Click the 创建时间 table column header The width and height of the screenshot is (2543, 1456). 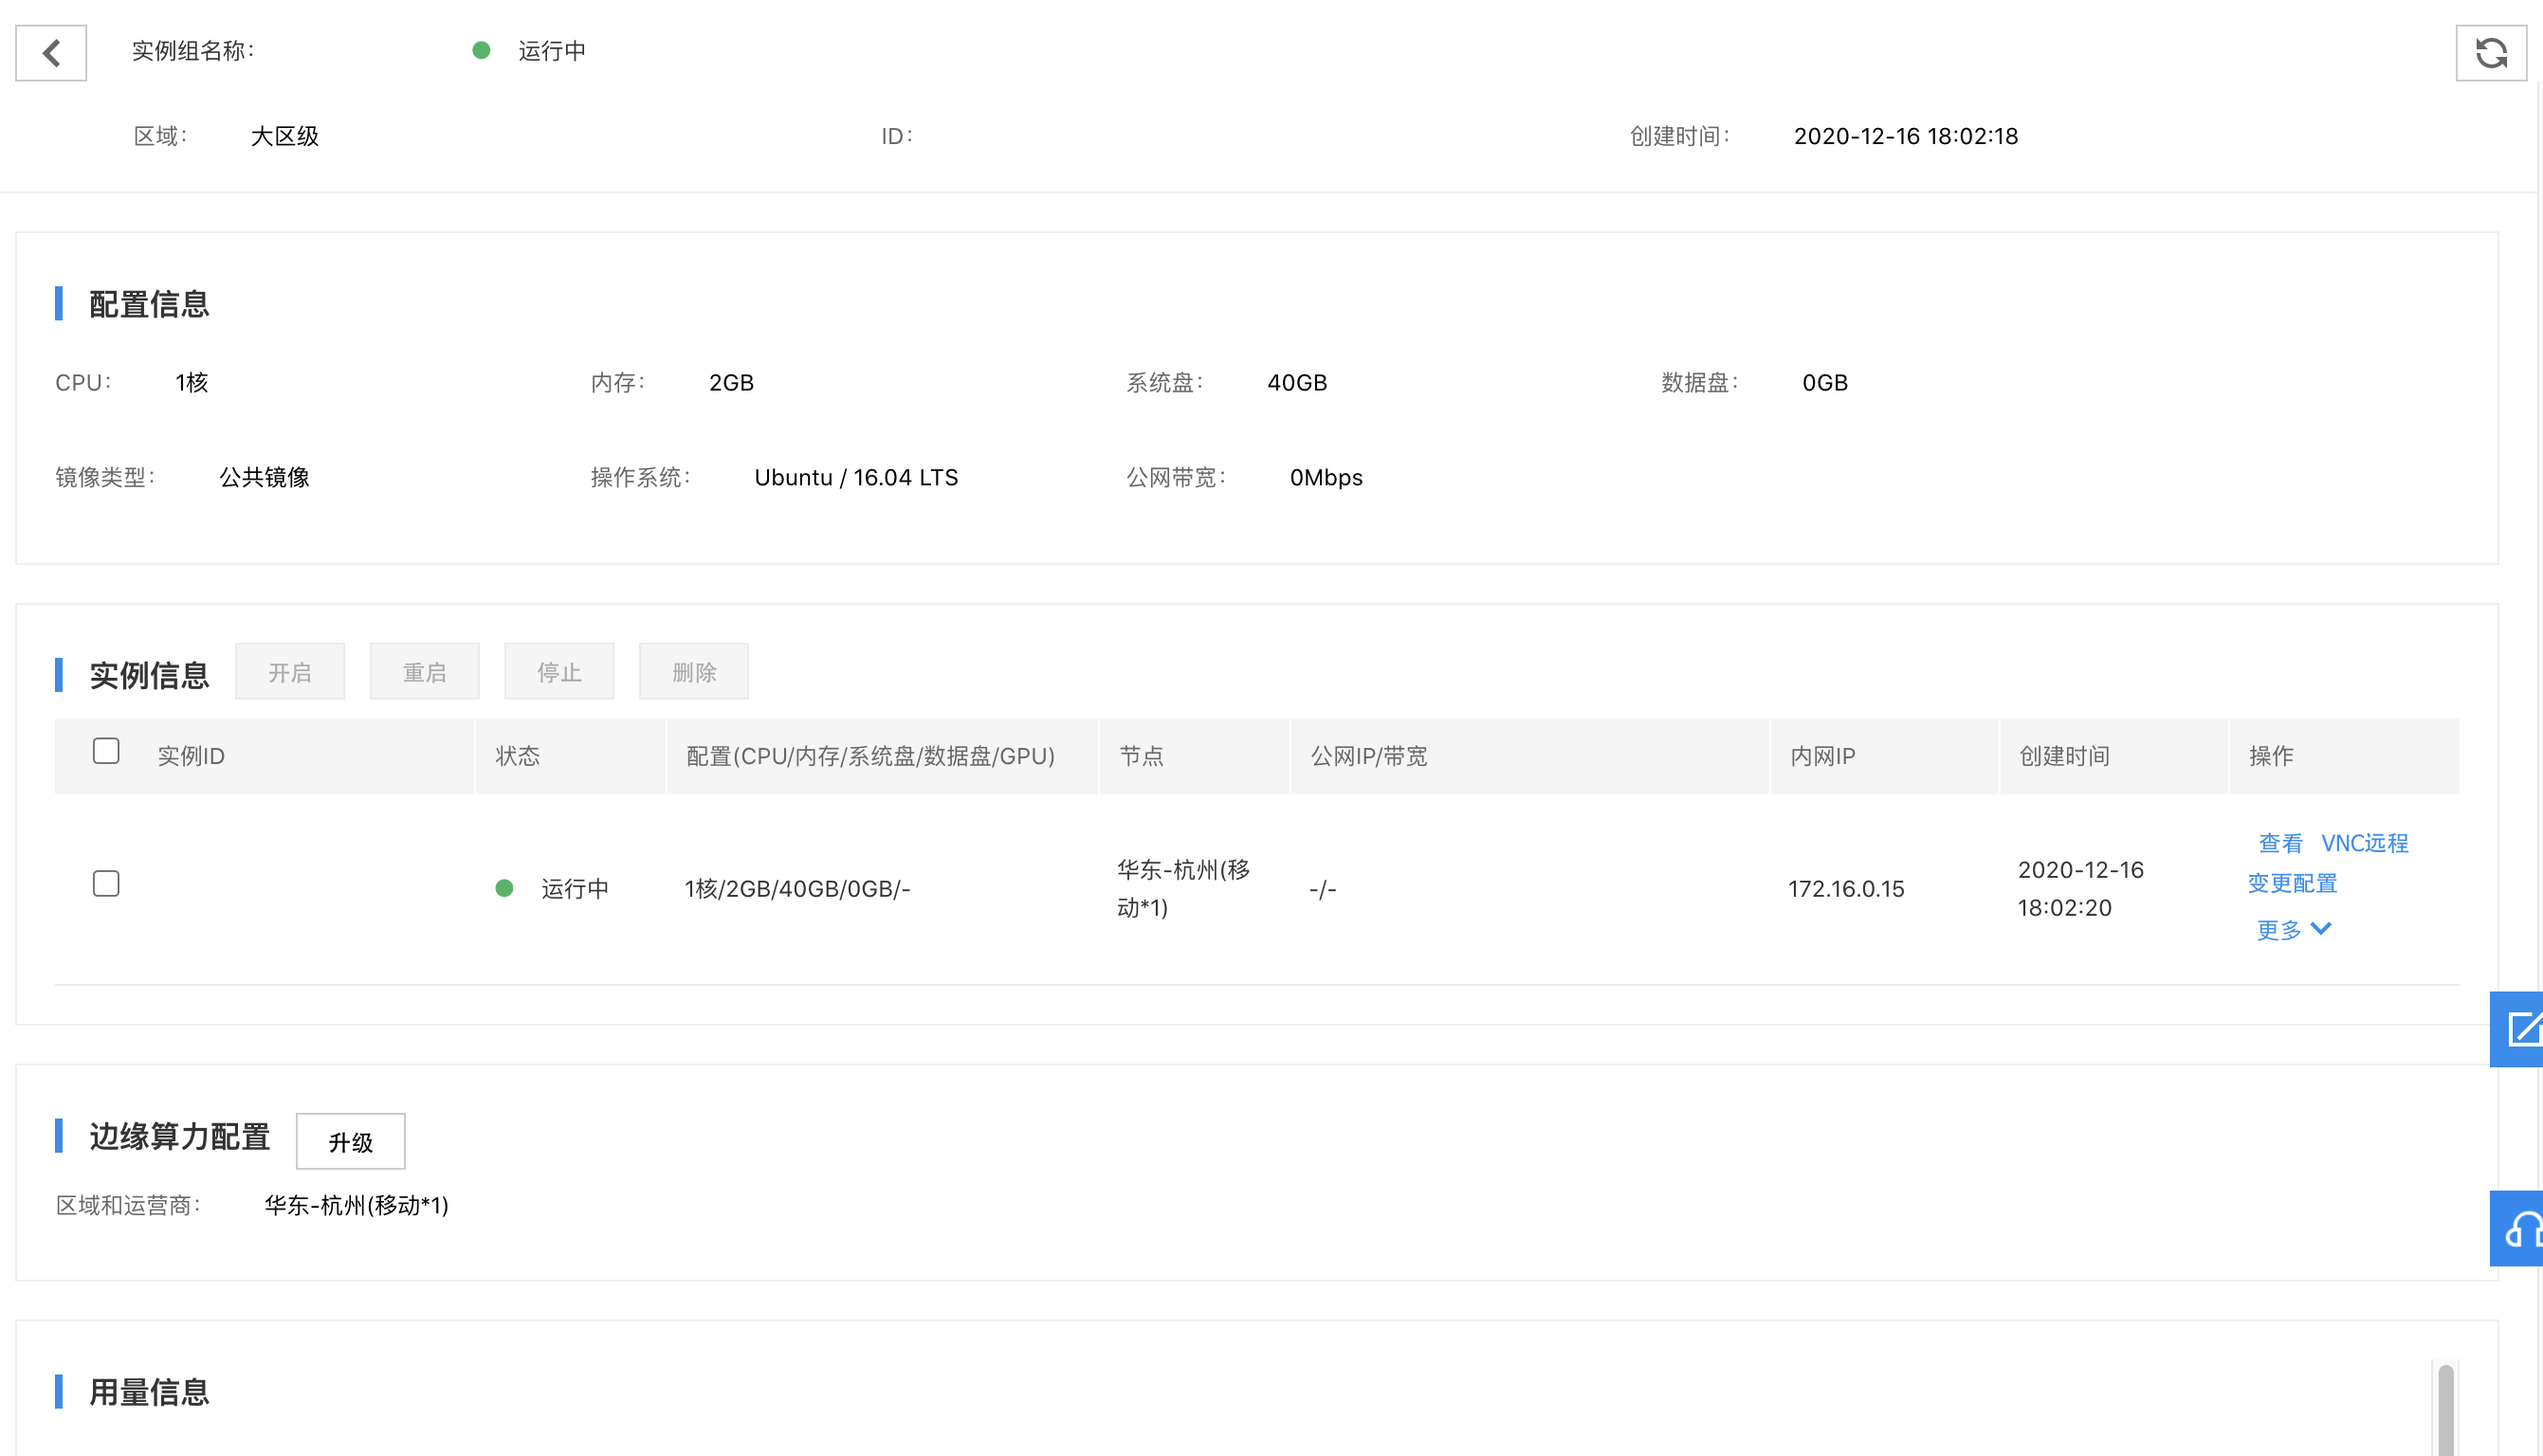tap(2064, 756)
